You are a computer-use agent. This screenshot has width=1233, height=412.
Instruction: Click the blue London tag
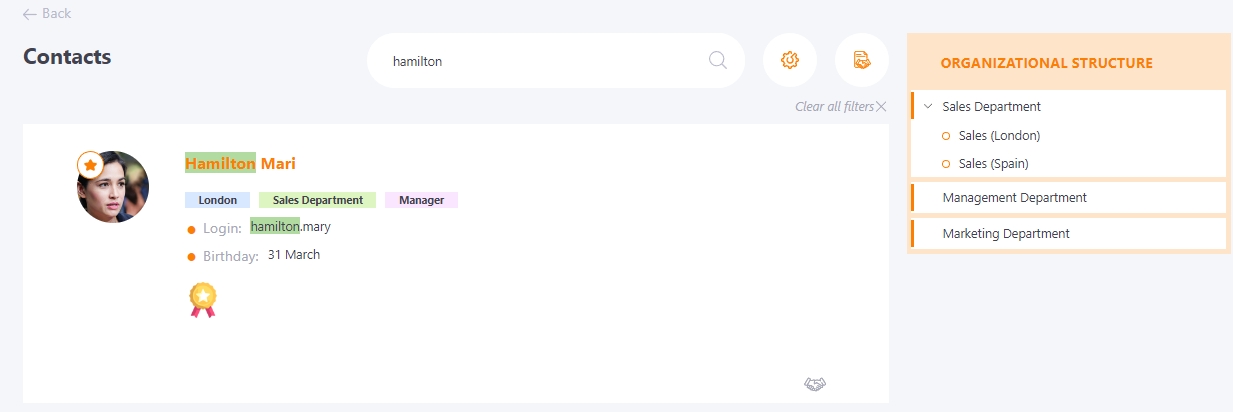(217, 200)
